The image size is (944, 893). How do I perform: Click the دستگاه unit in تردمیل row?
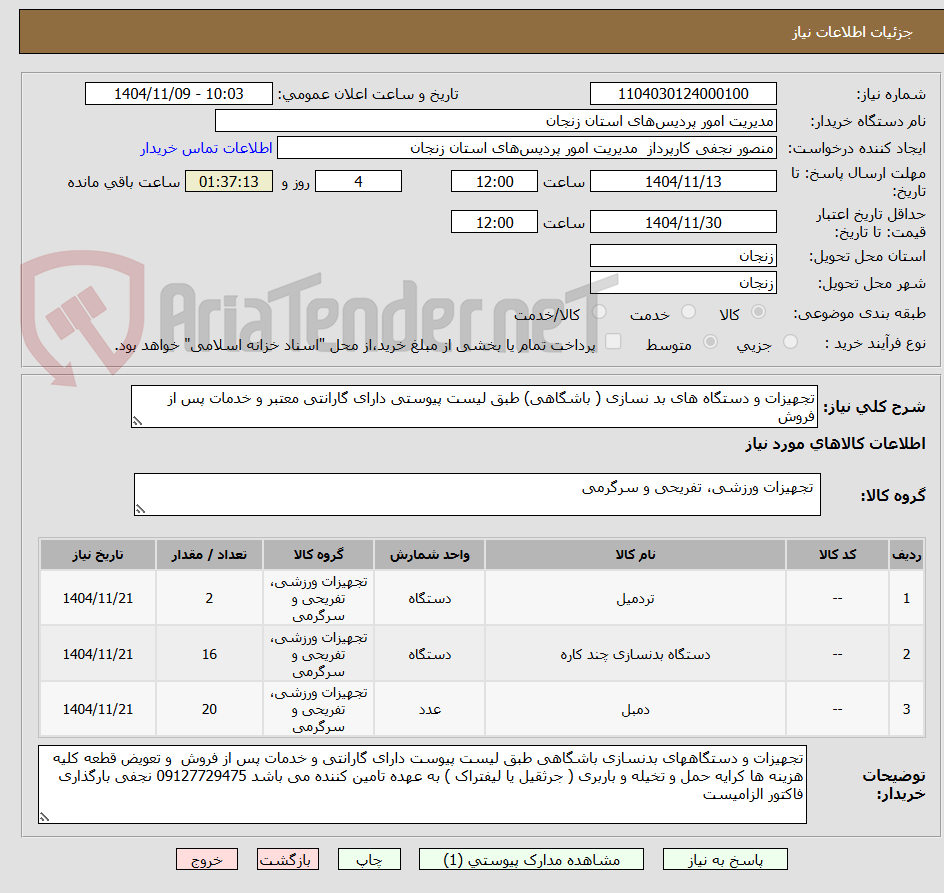tap(429, 599)
